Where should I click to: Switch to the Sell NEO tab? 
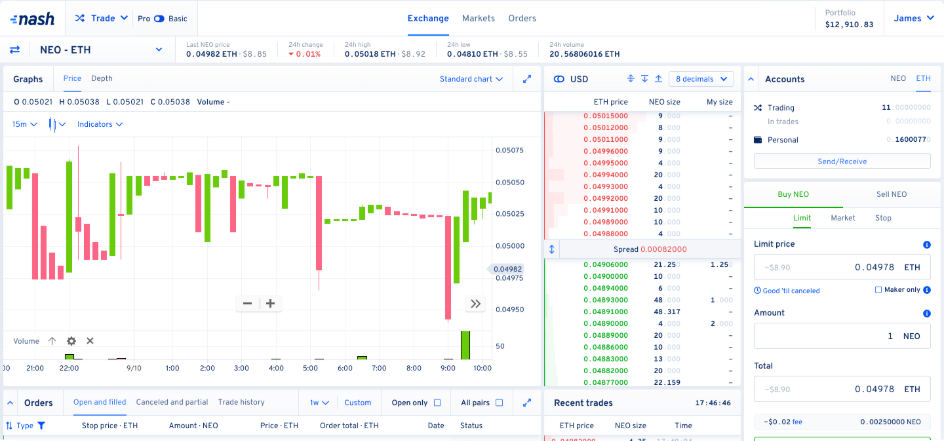click(891, 194)
